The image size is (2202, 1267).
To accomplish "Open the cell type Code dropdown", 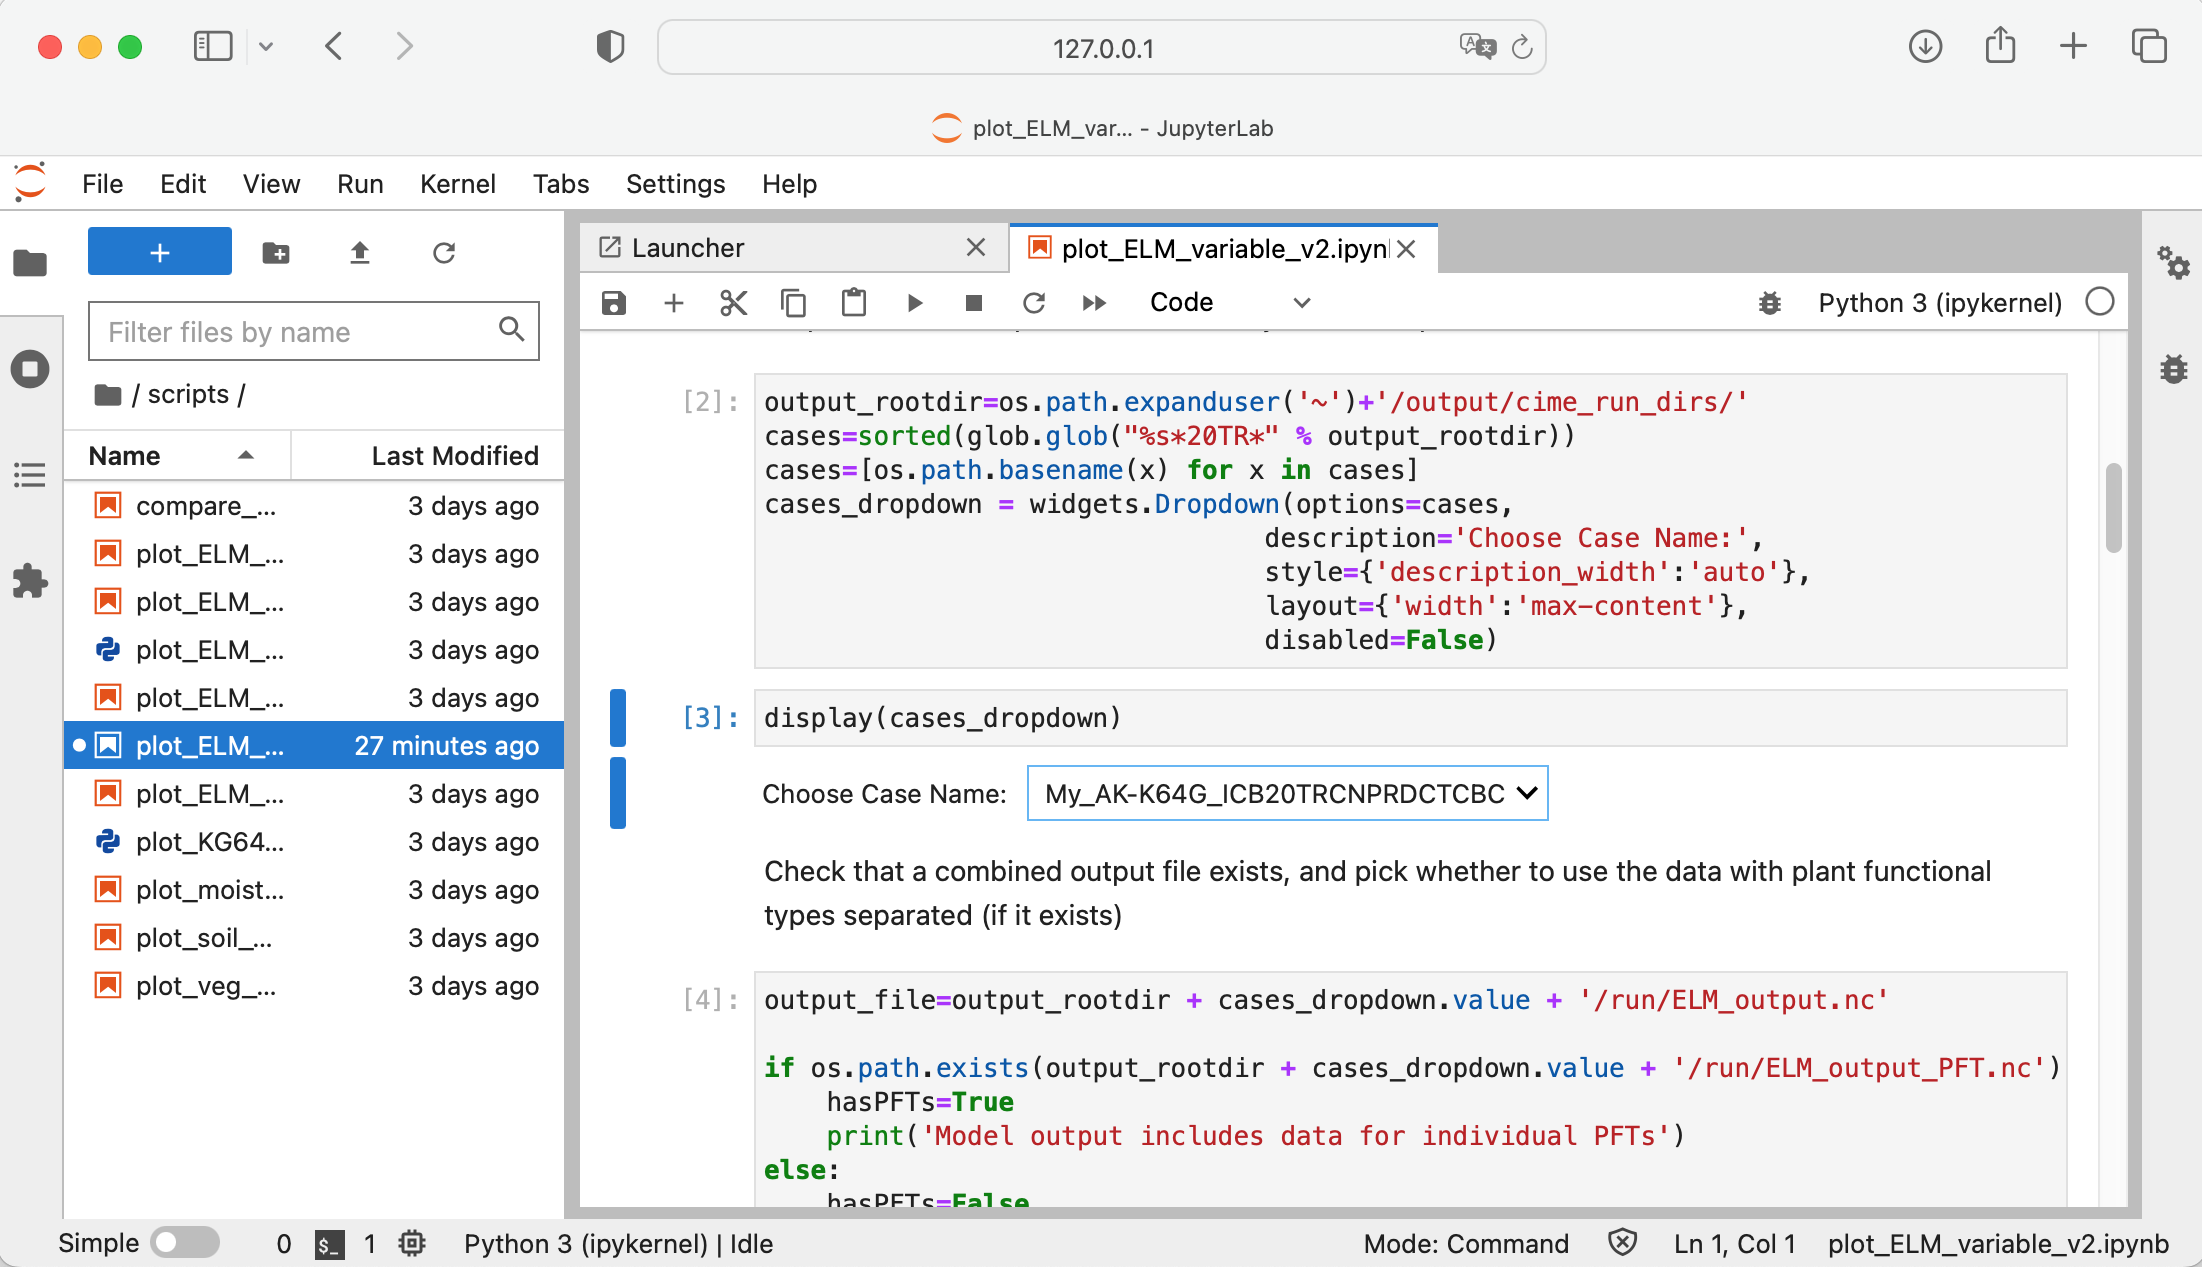I will click(1229, 303).
